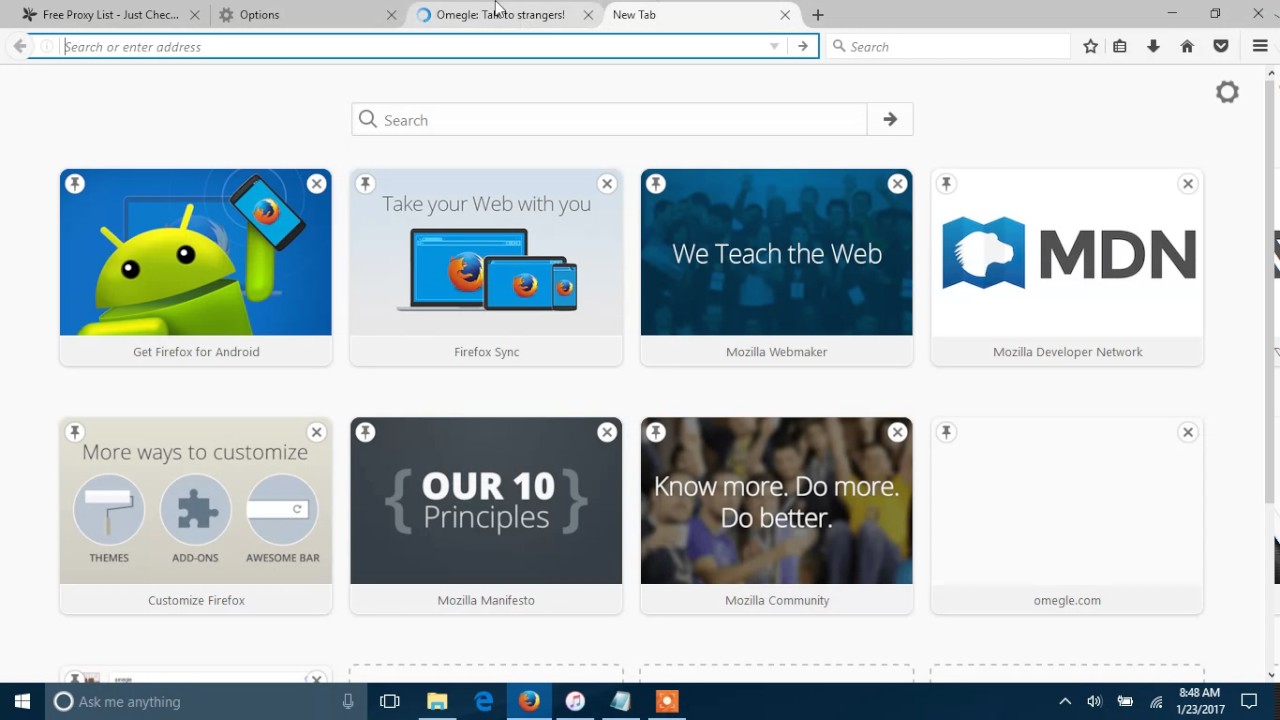Pin the Mozilla Developer Network tile

click(946, 184)
